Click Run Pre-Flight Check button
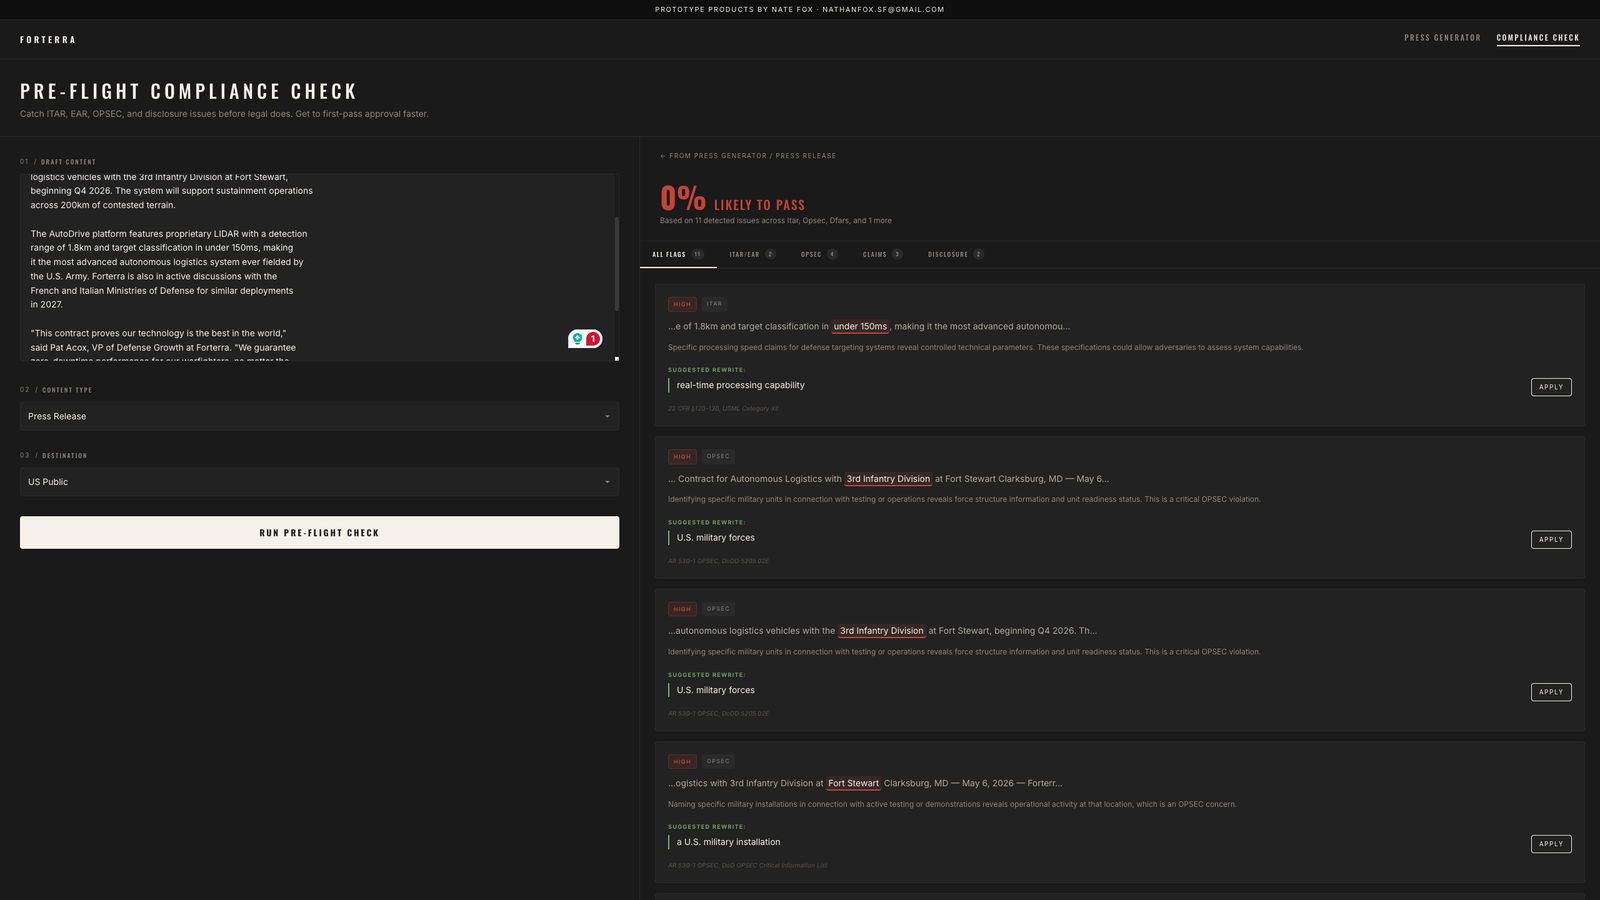Viewport: 1600px width, 900px height. (x=319, y=532)
